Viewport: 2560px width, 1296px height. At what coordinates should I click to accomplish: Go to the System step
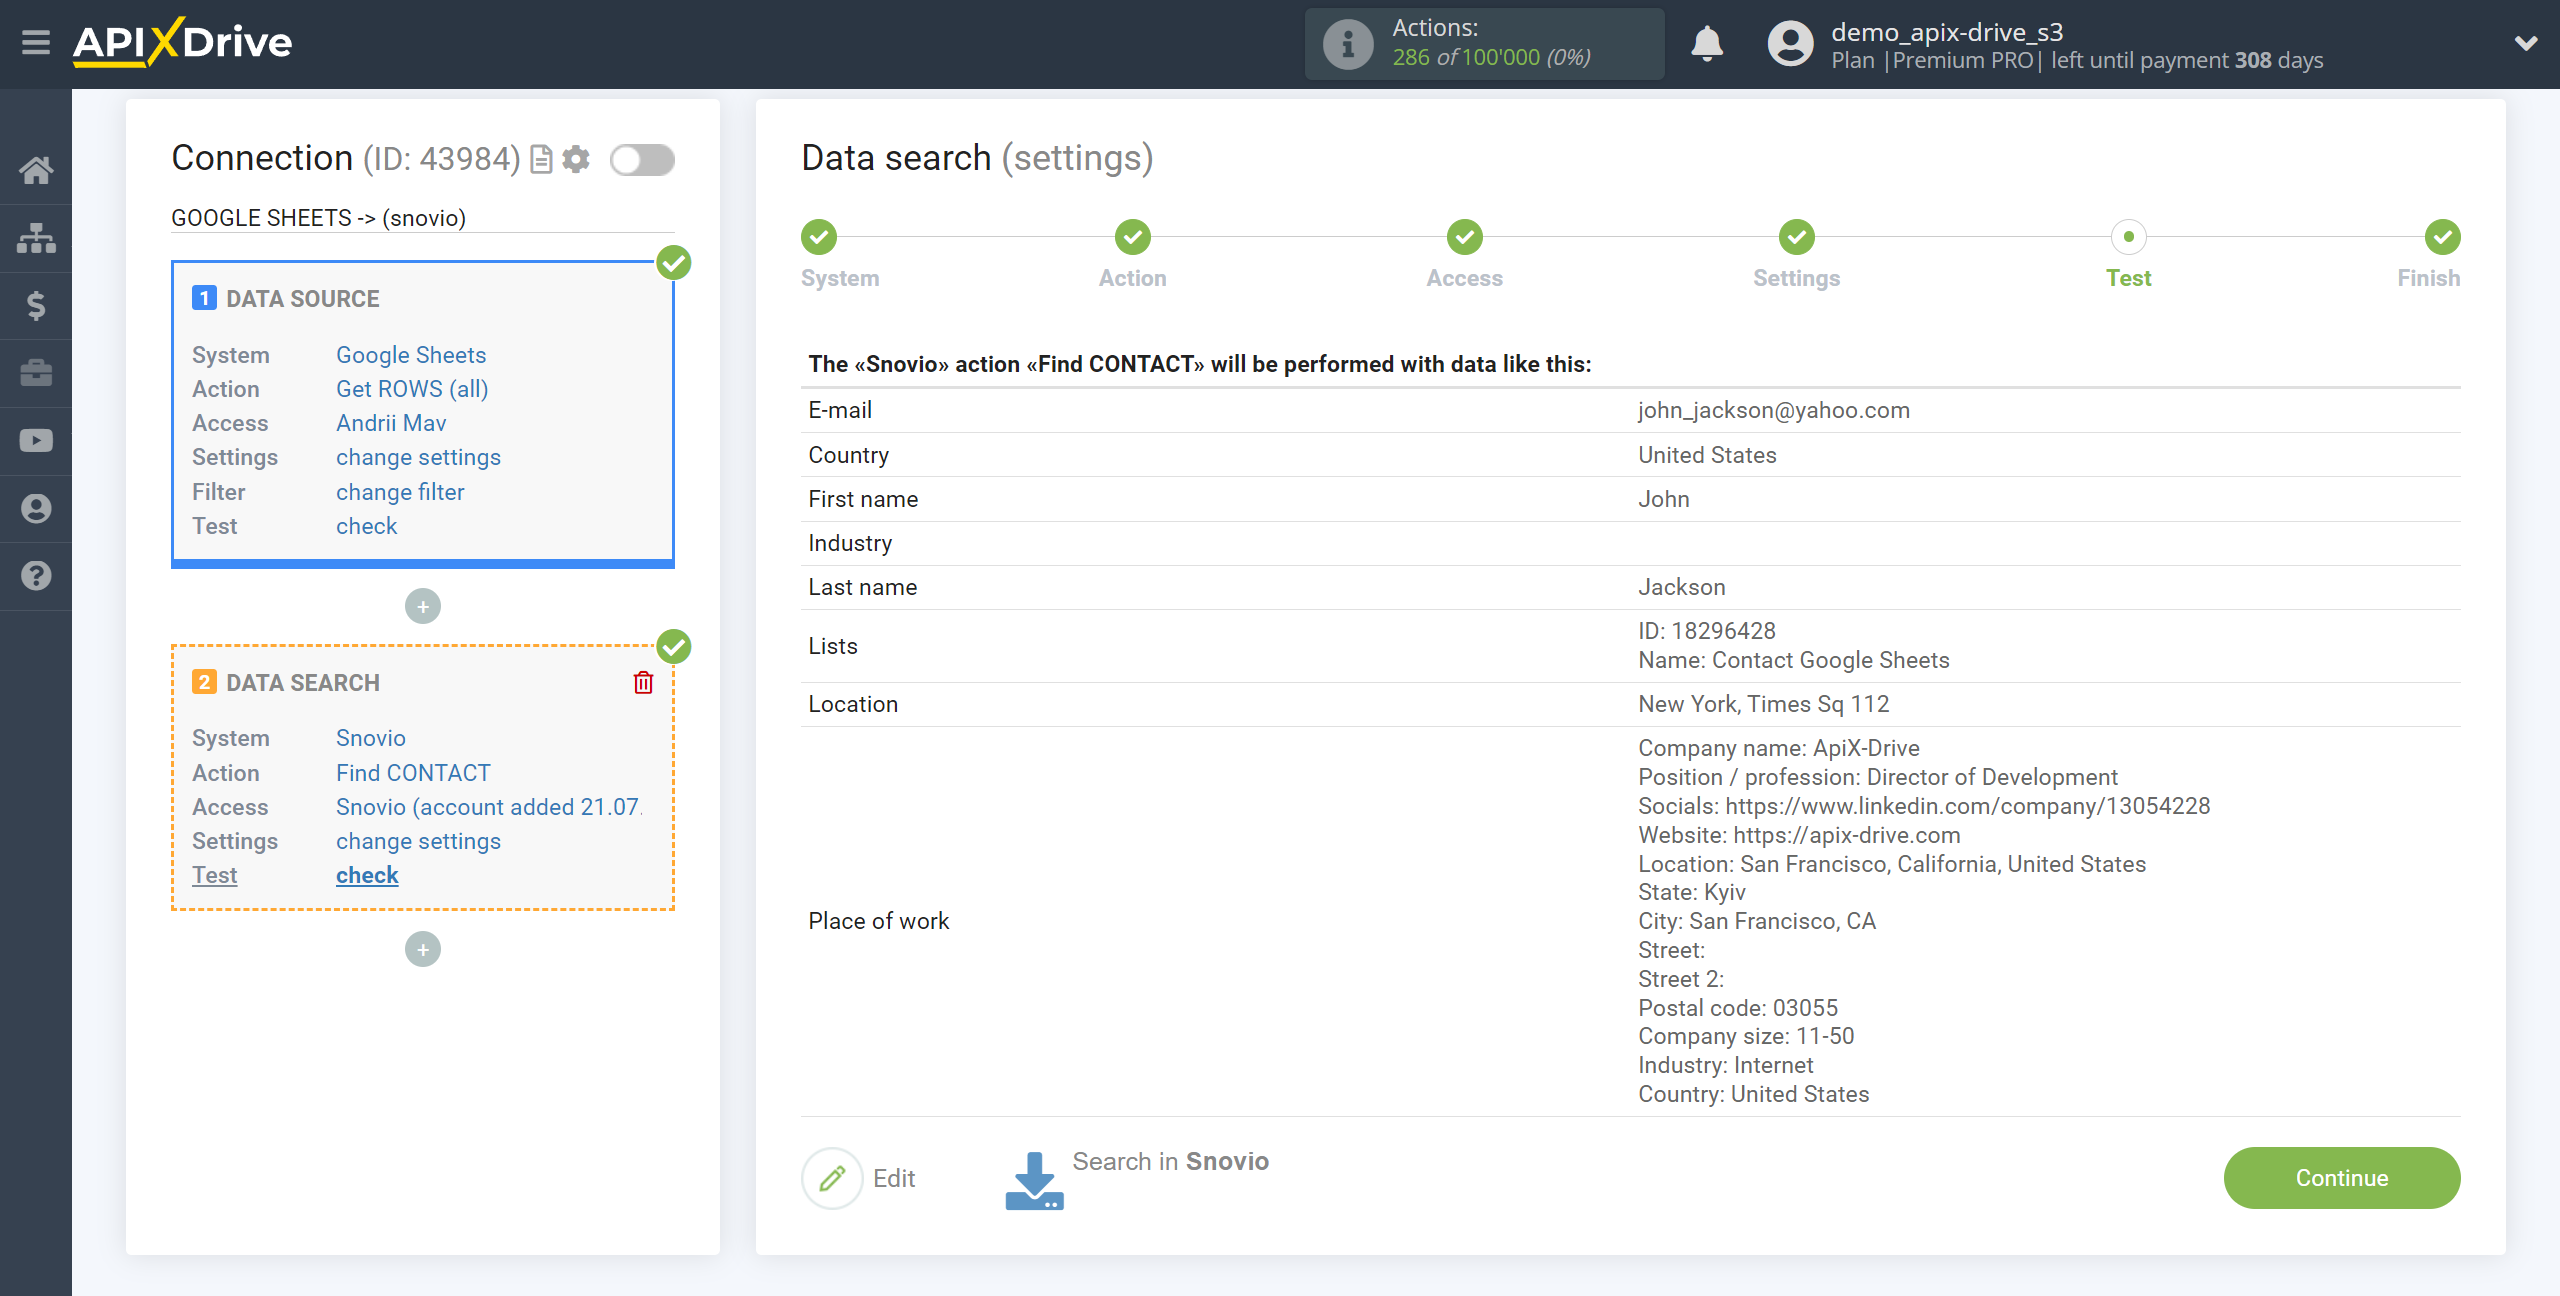819,238
